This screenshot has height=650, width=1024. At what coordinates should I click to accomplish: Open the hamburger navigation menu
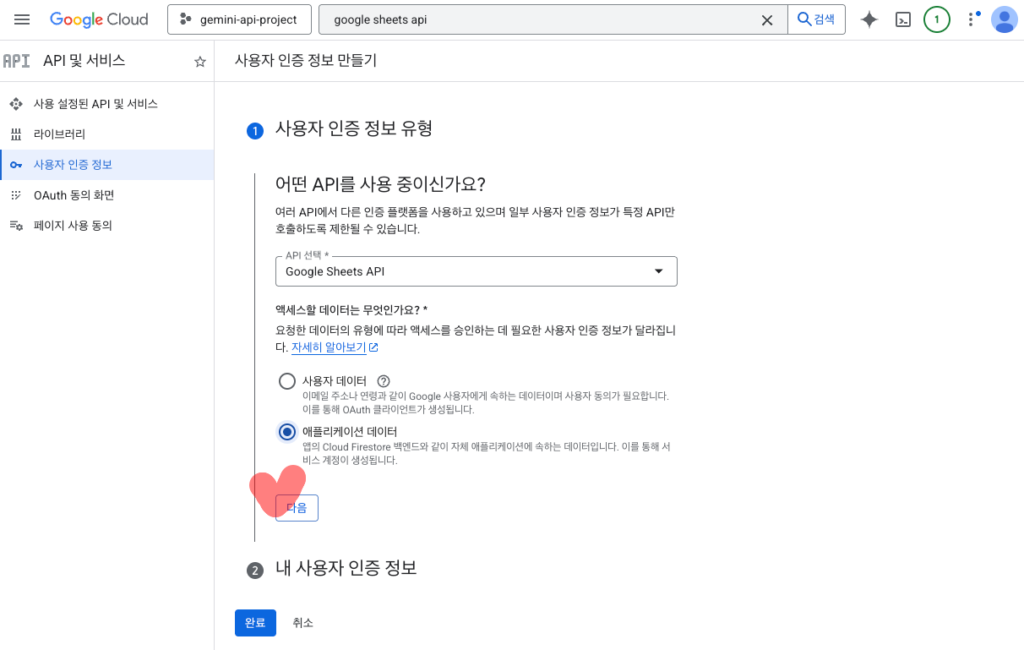[x=22, y=20]
